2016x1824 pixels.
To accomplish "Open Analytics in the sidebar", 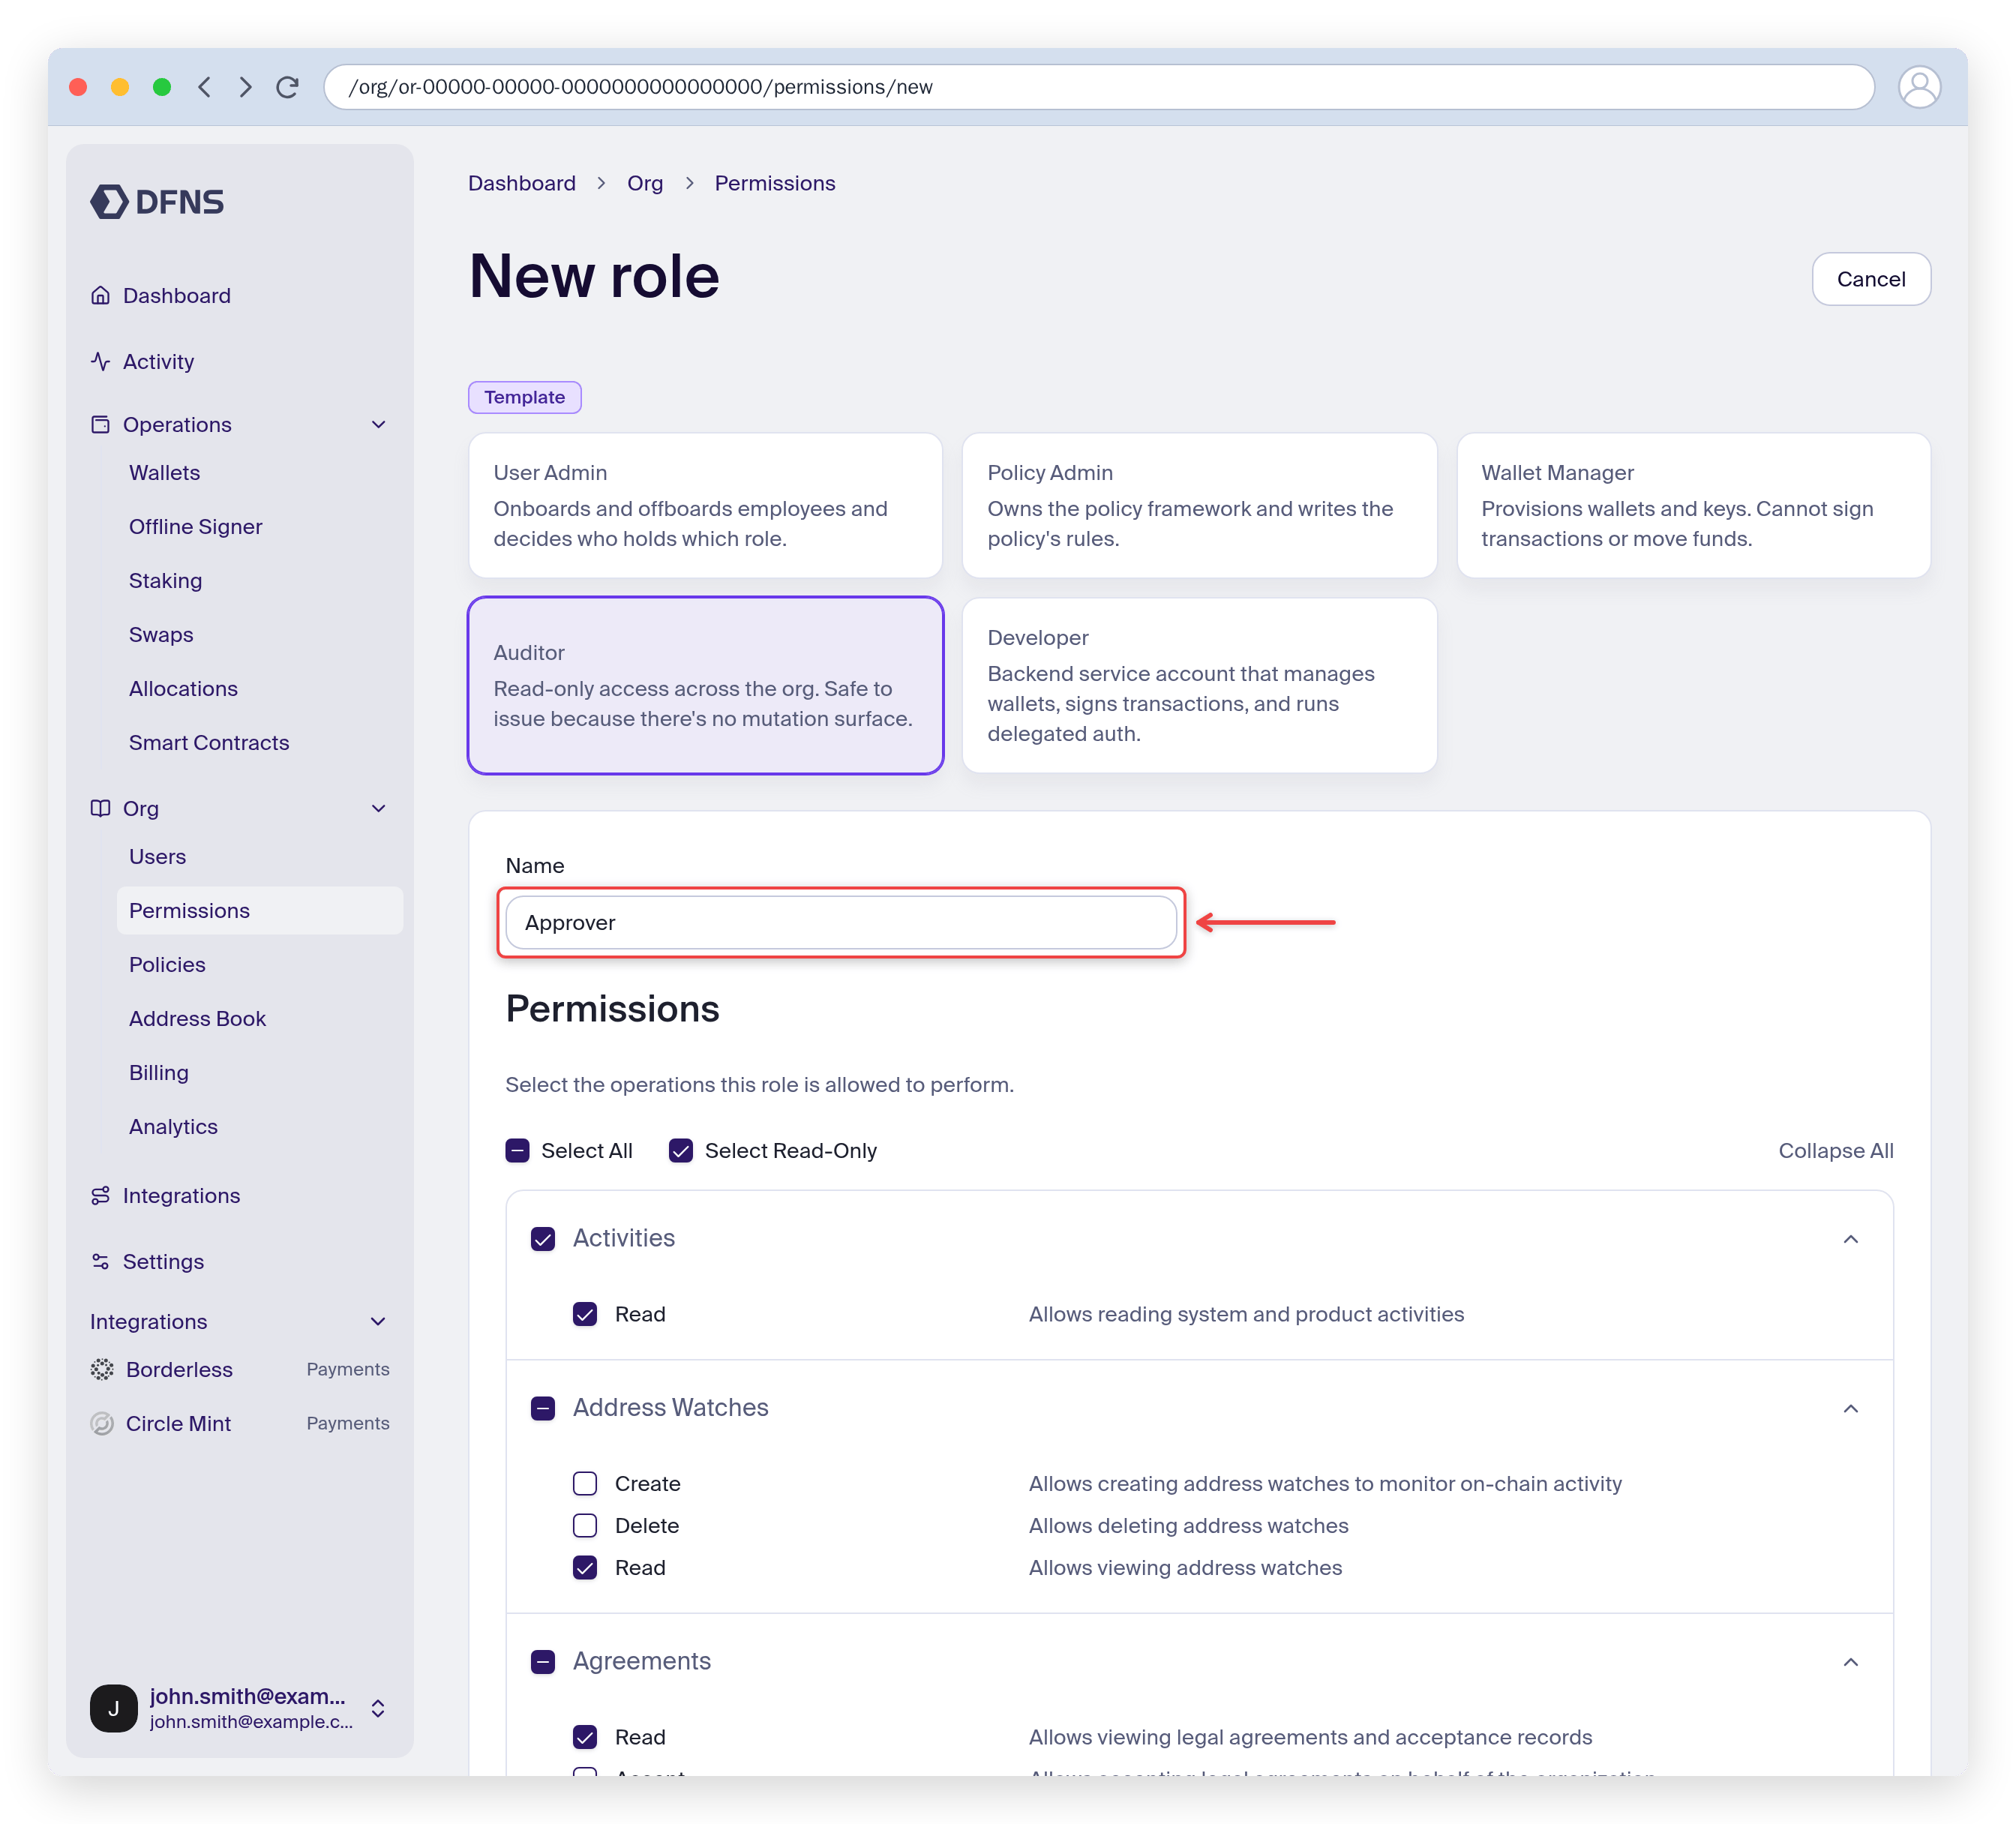I will click(173, 1126).
